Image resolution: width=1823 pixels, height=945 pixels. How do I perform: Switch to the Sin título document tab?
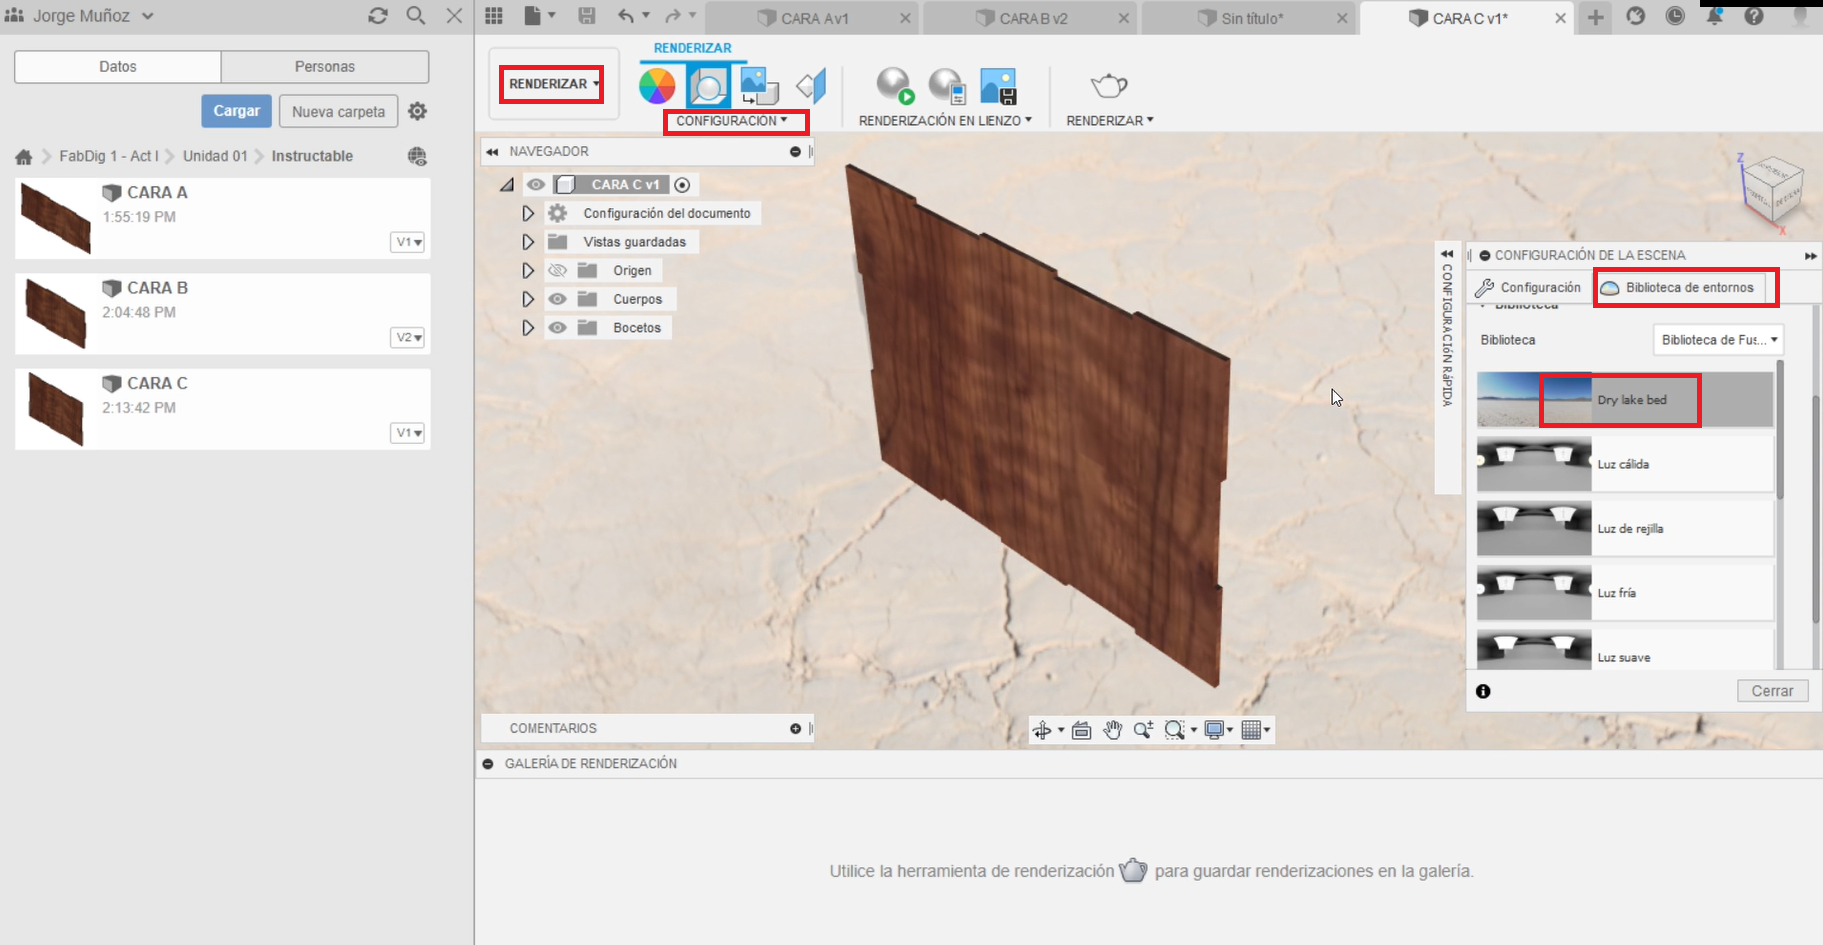(1251, 18)
